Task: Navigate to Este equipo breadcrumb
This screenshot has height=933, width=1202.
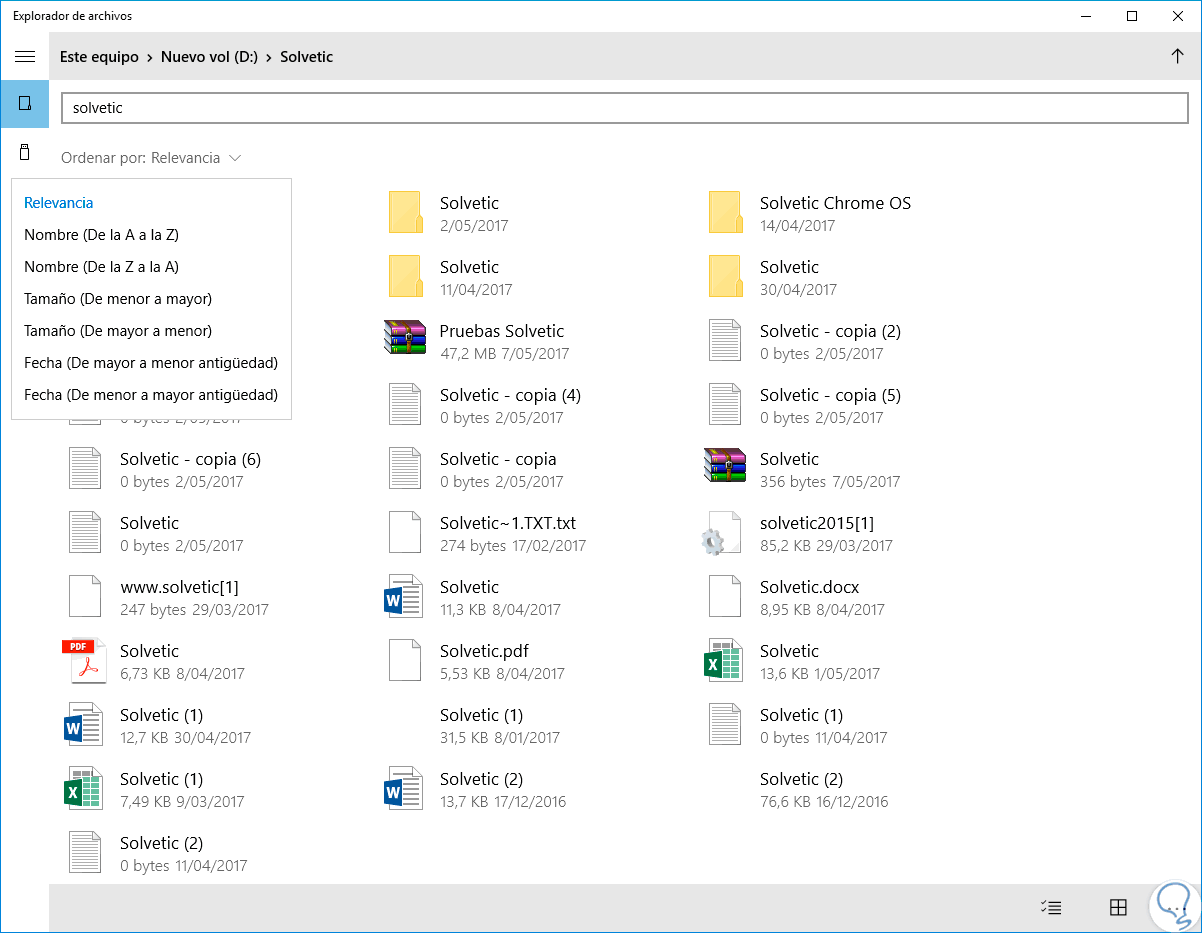Action: 99,57
